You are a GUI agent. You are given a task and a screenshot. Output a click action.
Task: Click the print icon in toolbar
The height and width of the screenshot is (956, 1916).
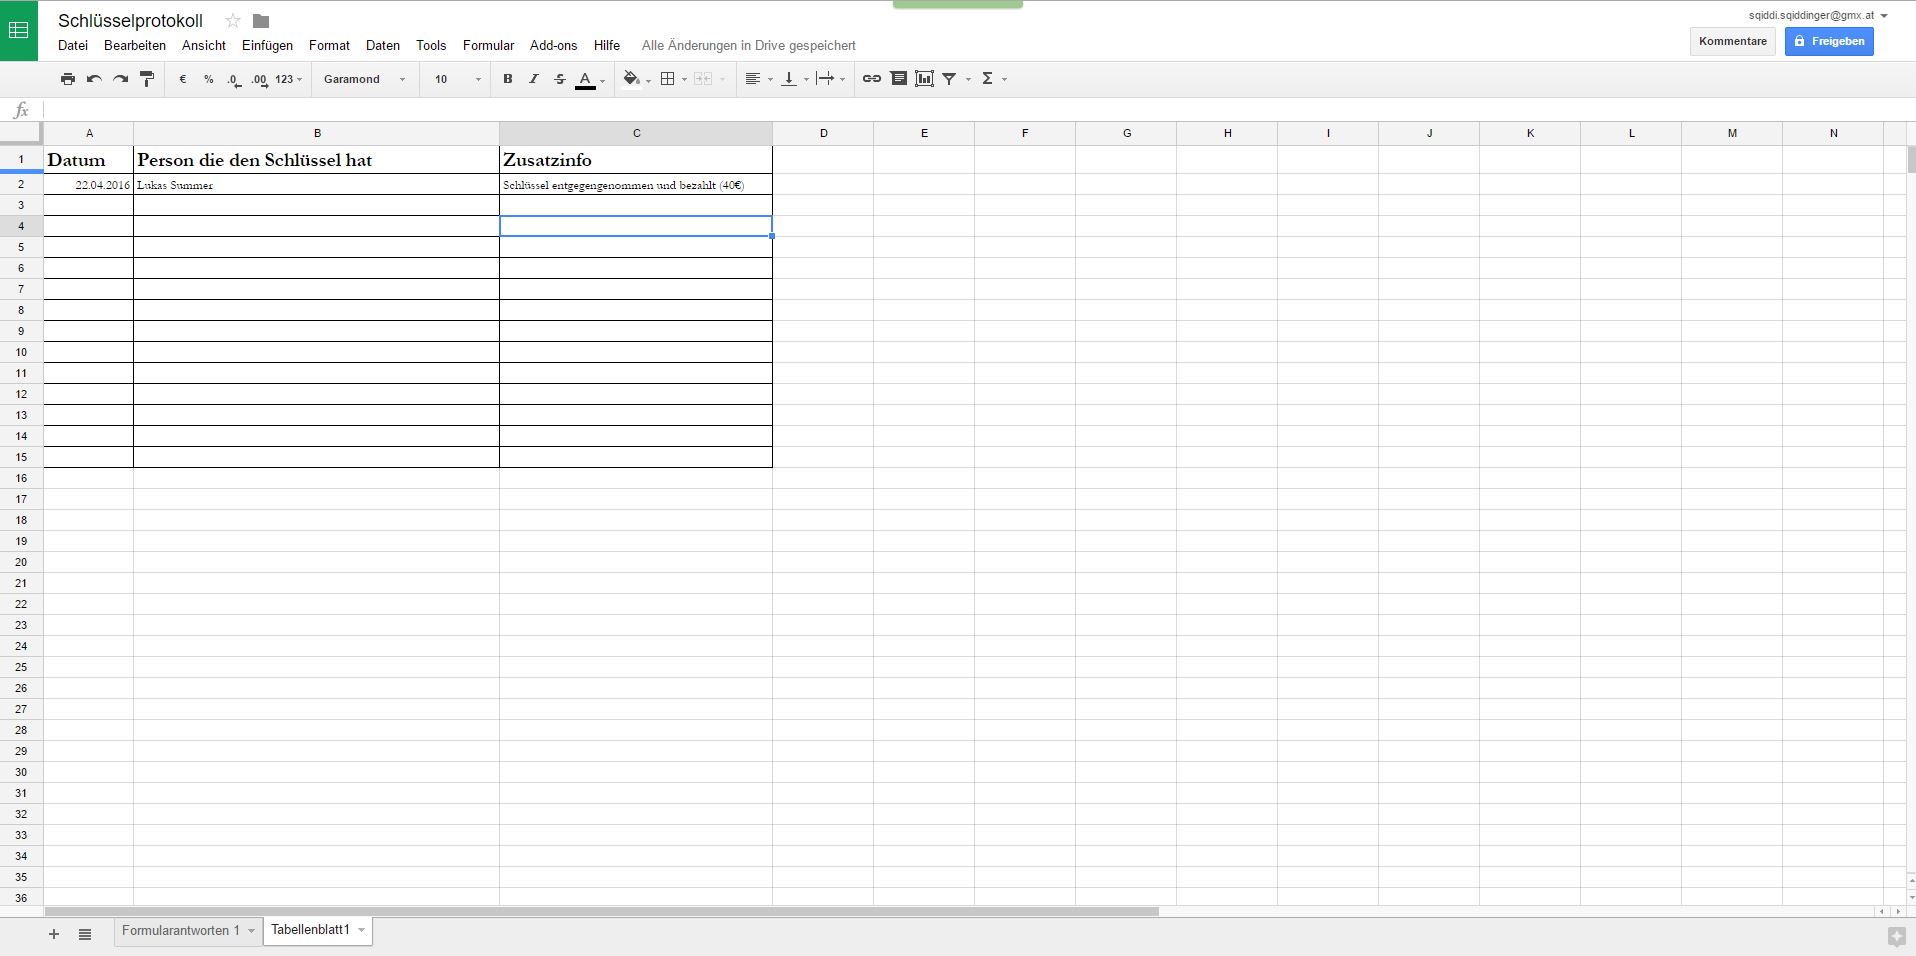(68, 79)
